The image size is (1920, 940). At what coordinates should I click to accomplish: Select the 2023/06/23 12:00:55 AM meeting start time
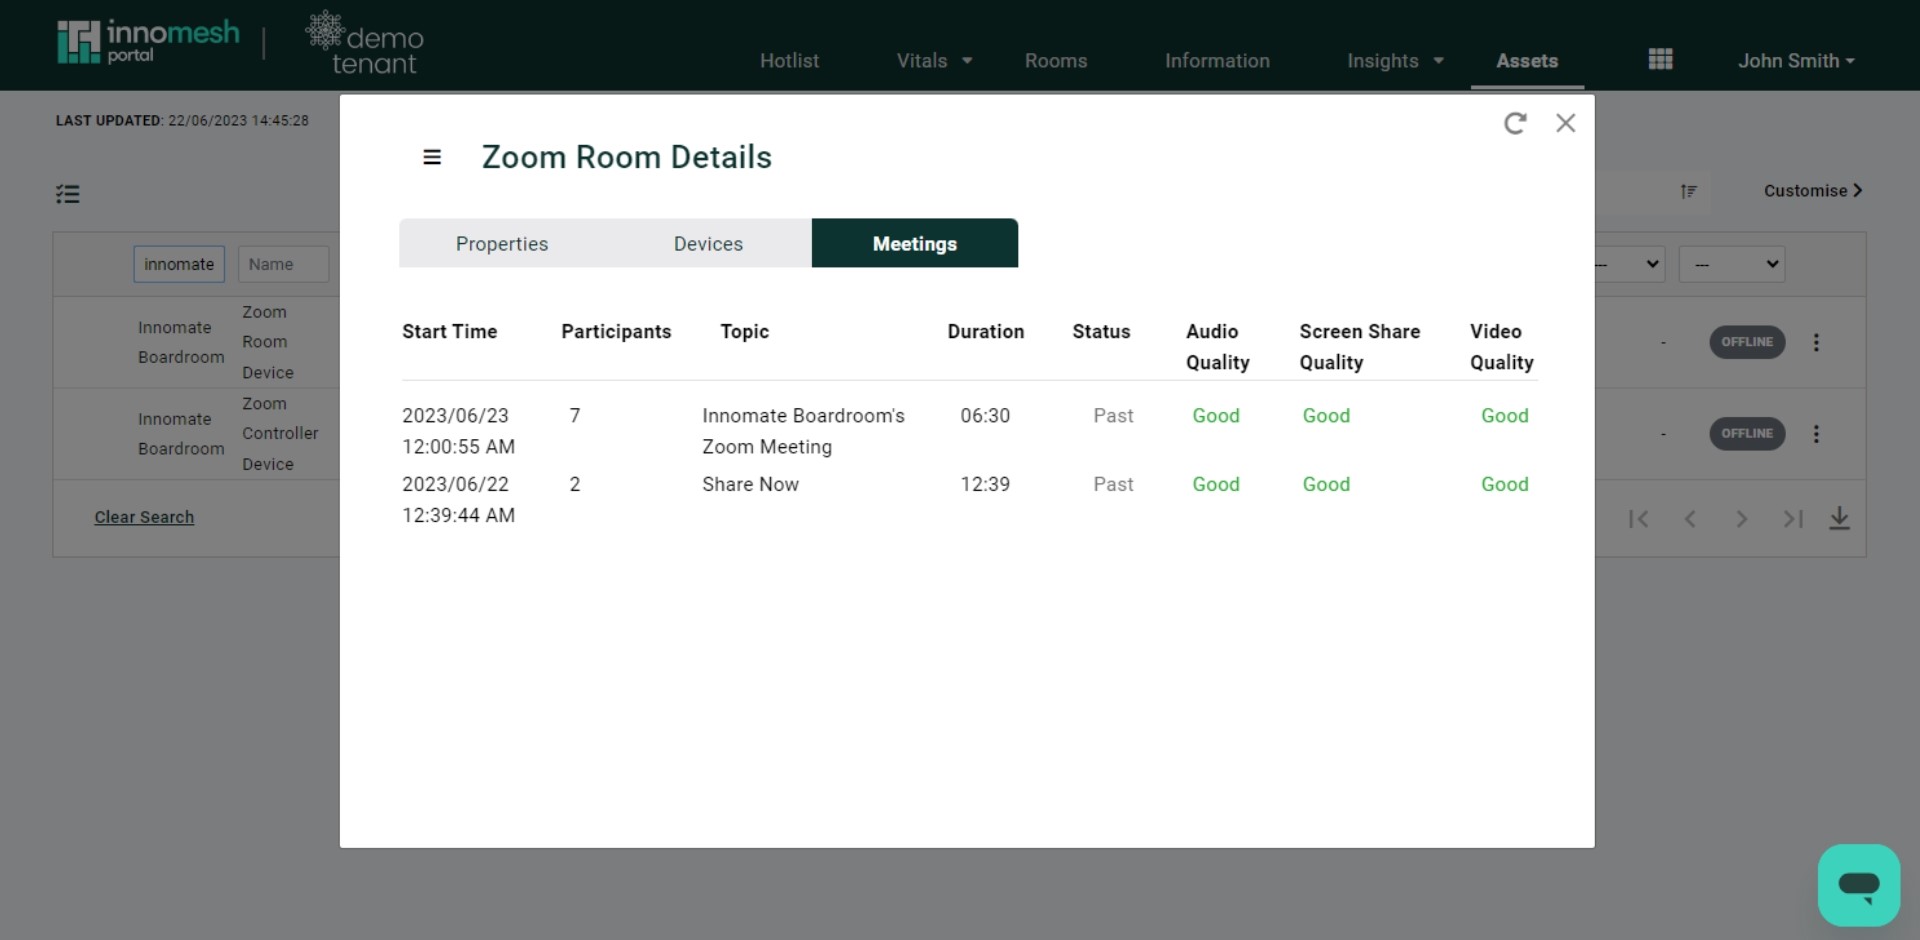click(459, 431)
